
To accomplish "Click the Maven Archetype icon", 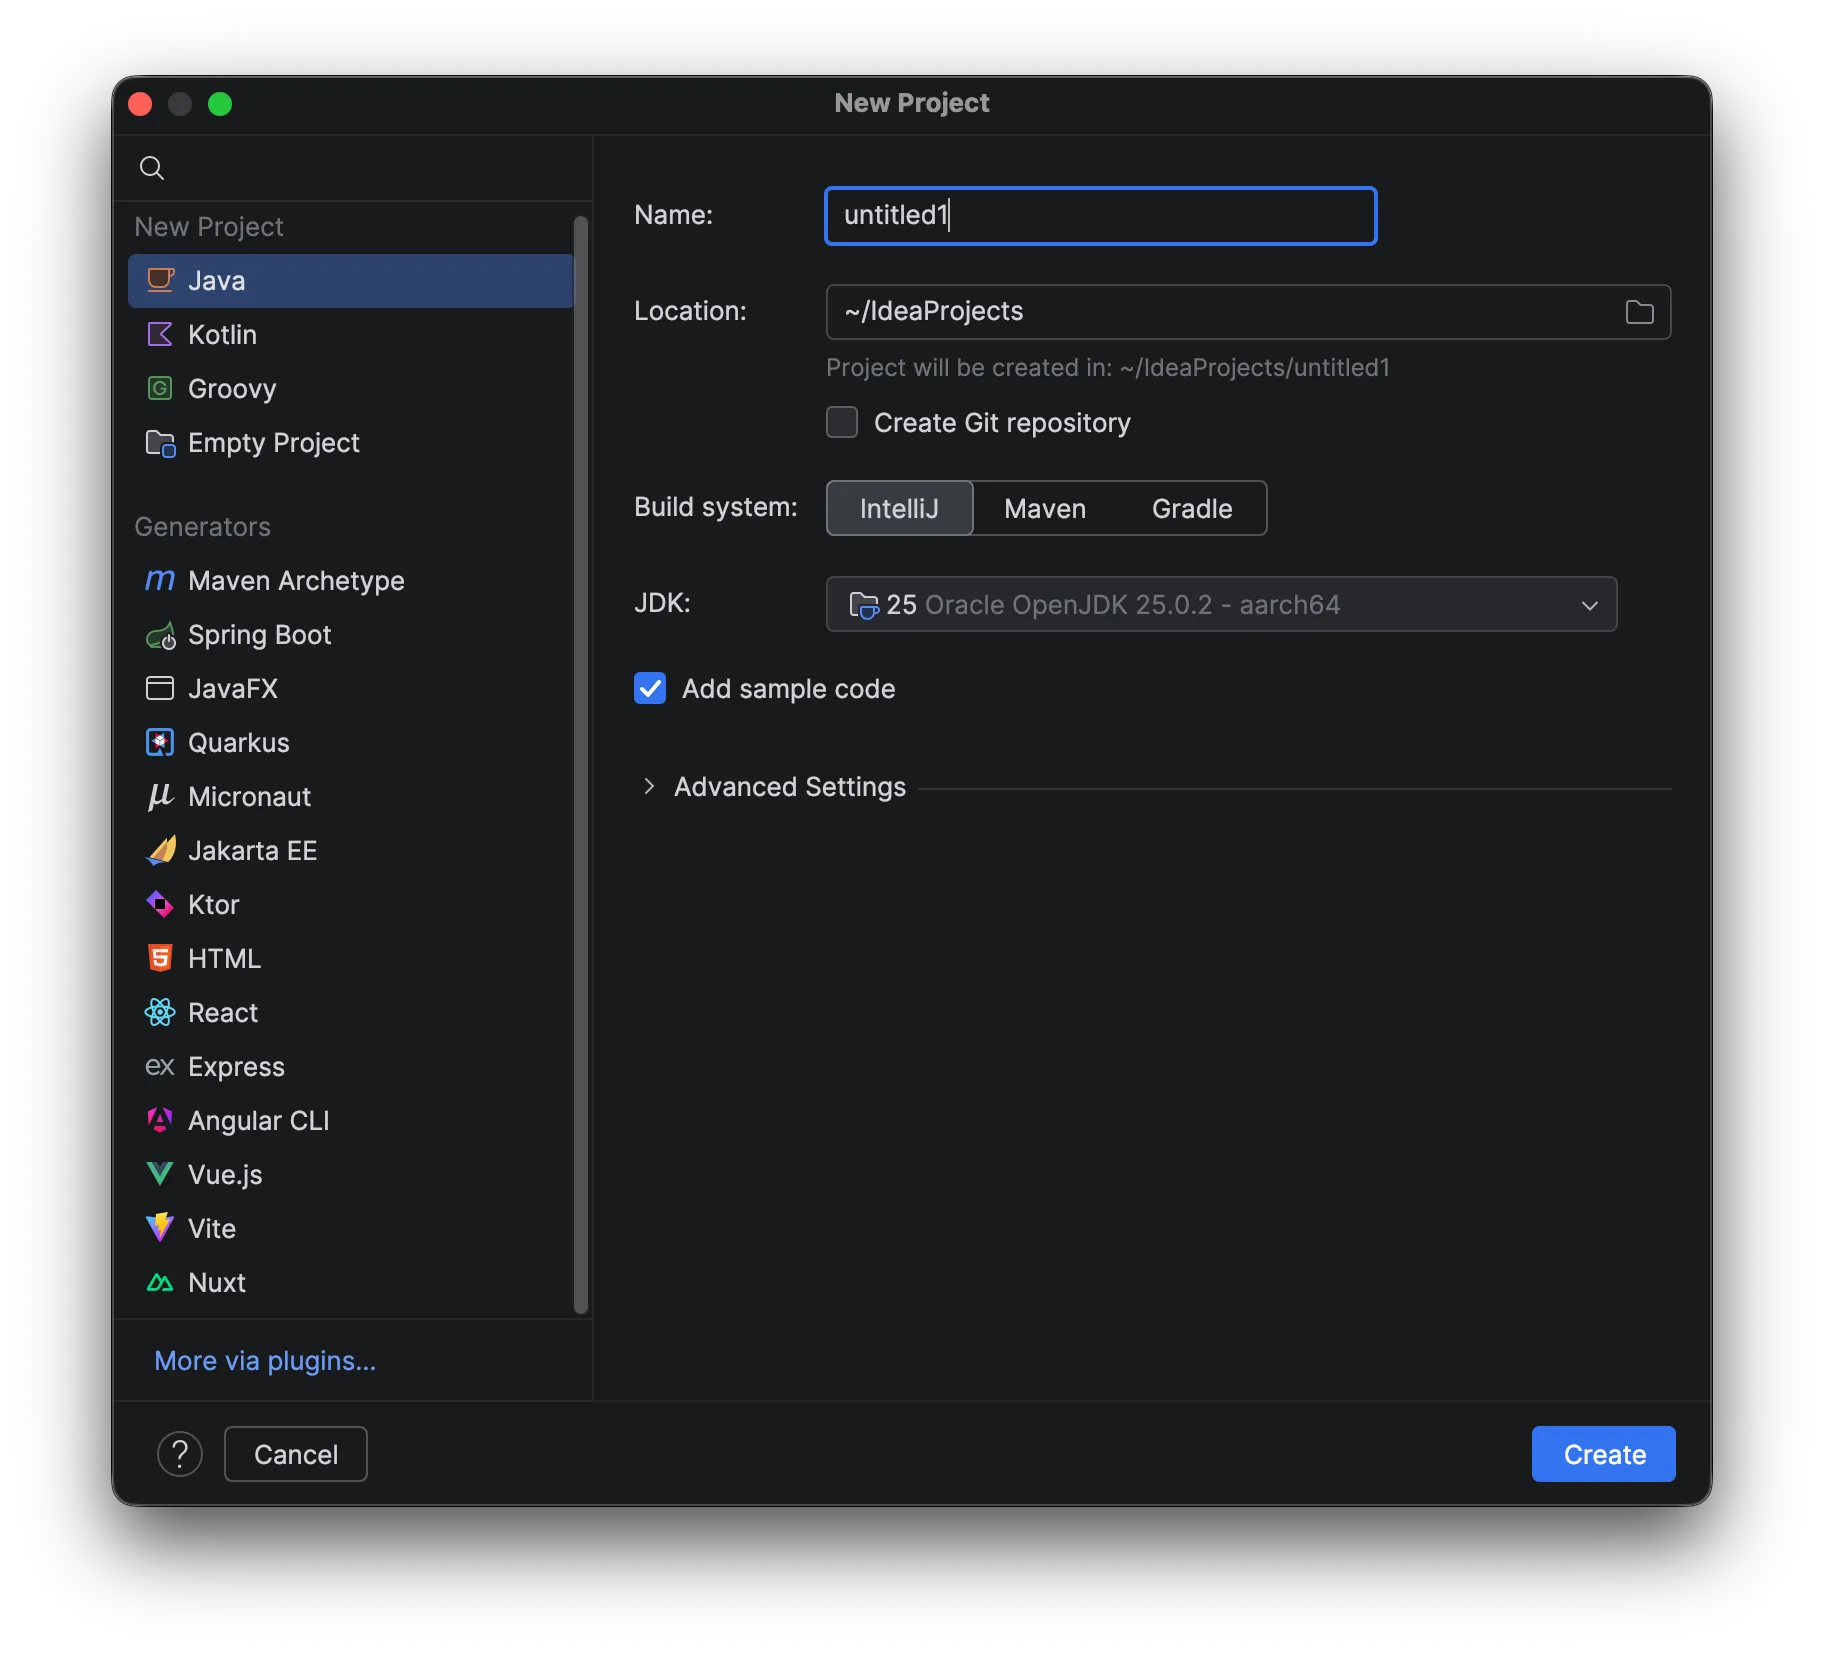I will pos(160,580).
